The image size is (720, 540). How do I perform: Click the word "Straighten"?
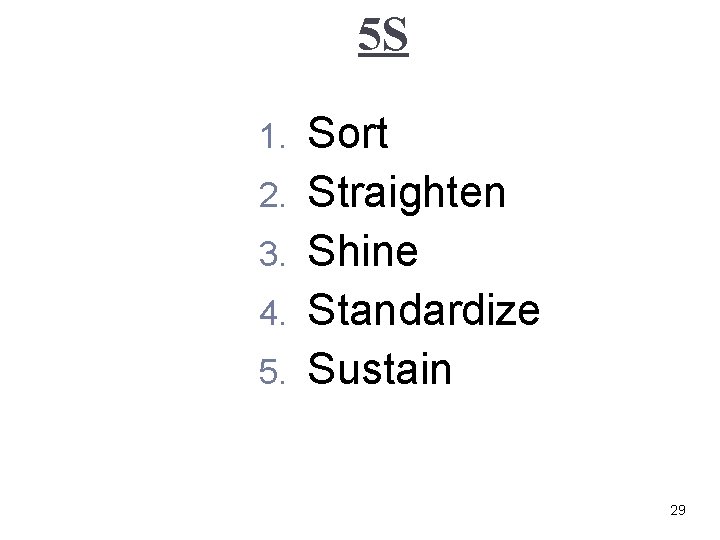pos(407,193)
